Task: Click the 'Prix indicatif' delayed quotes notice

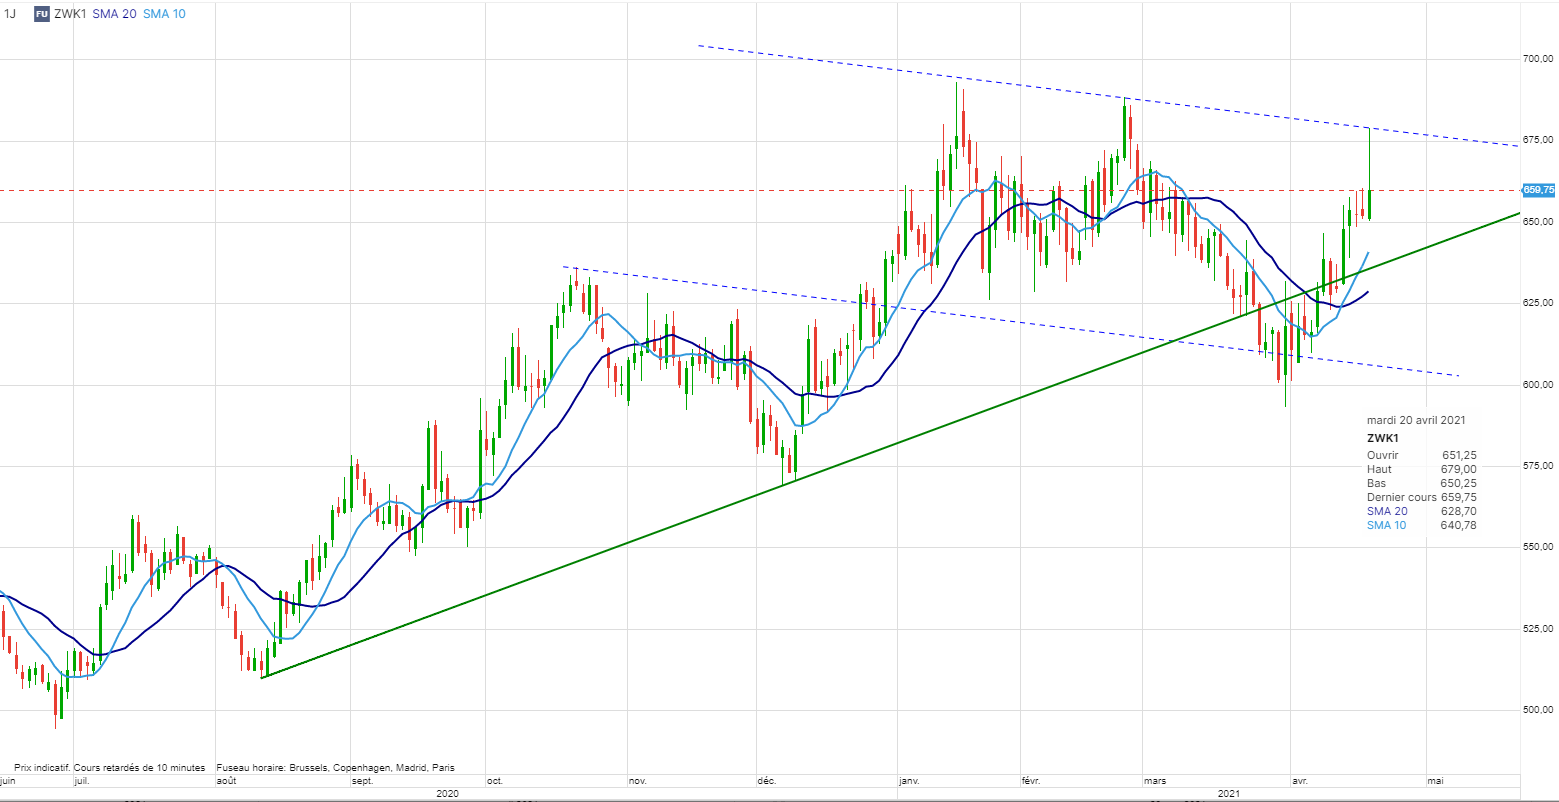Action: click(110, 768)
